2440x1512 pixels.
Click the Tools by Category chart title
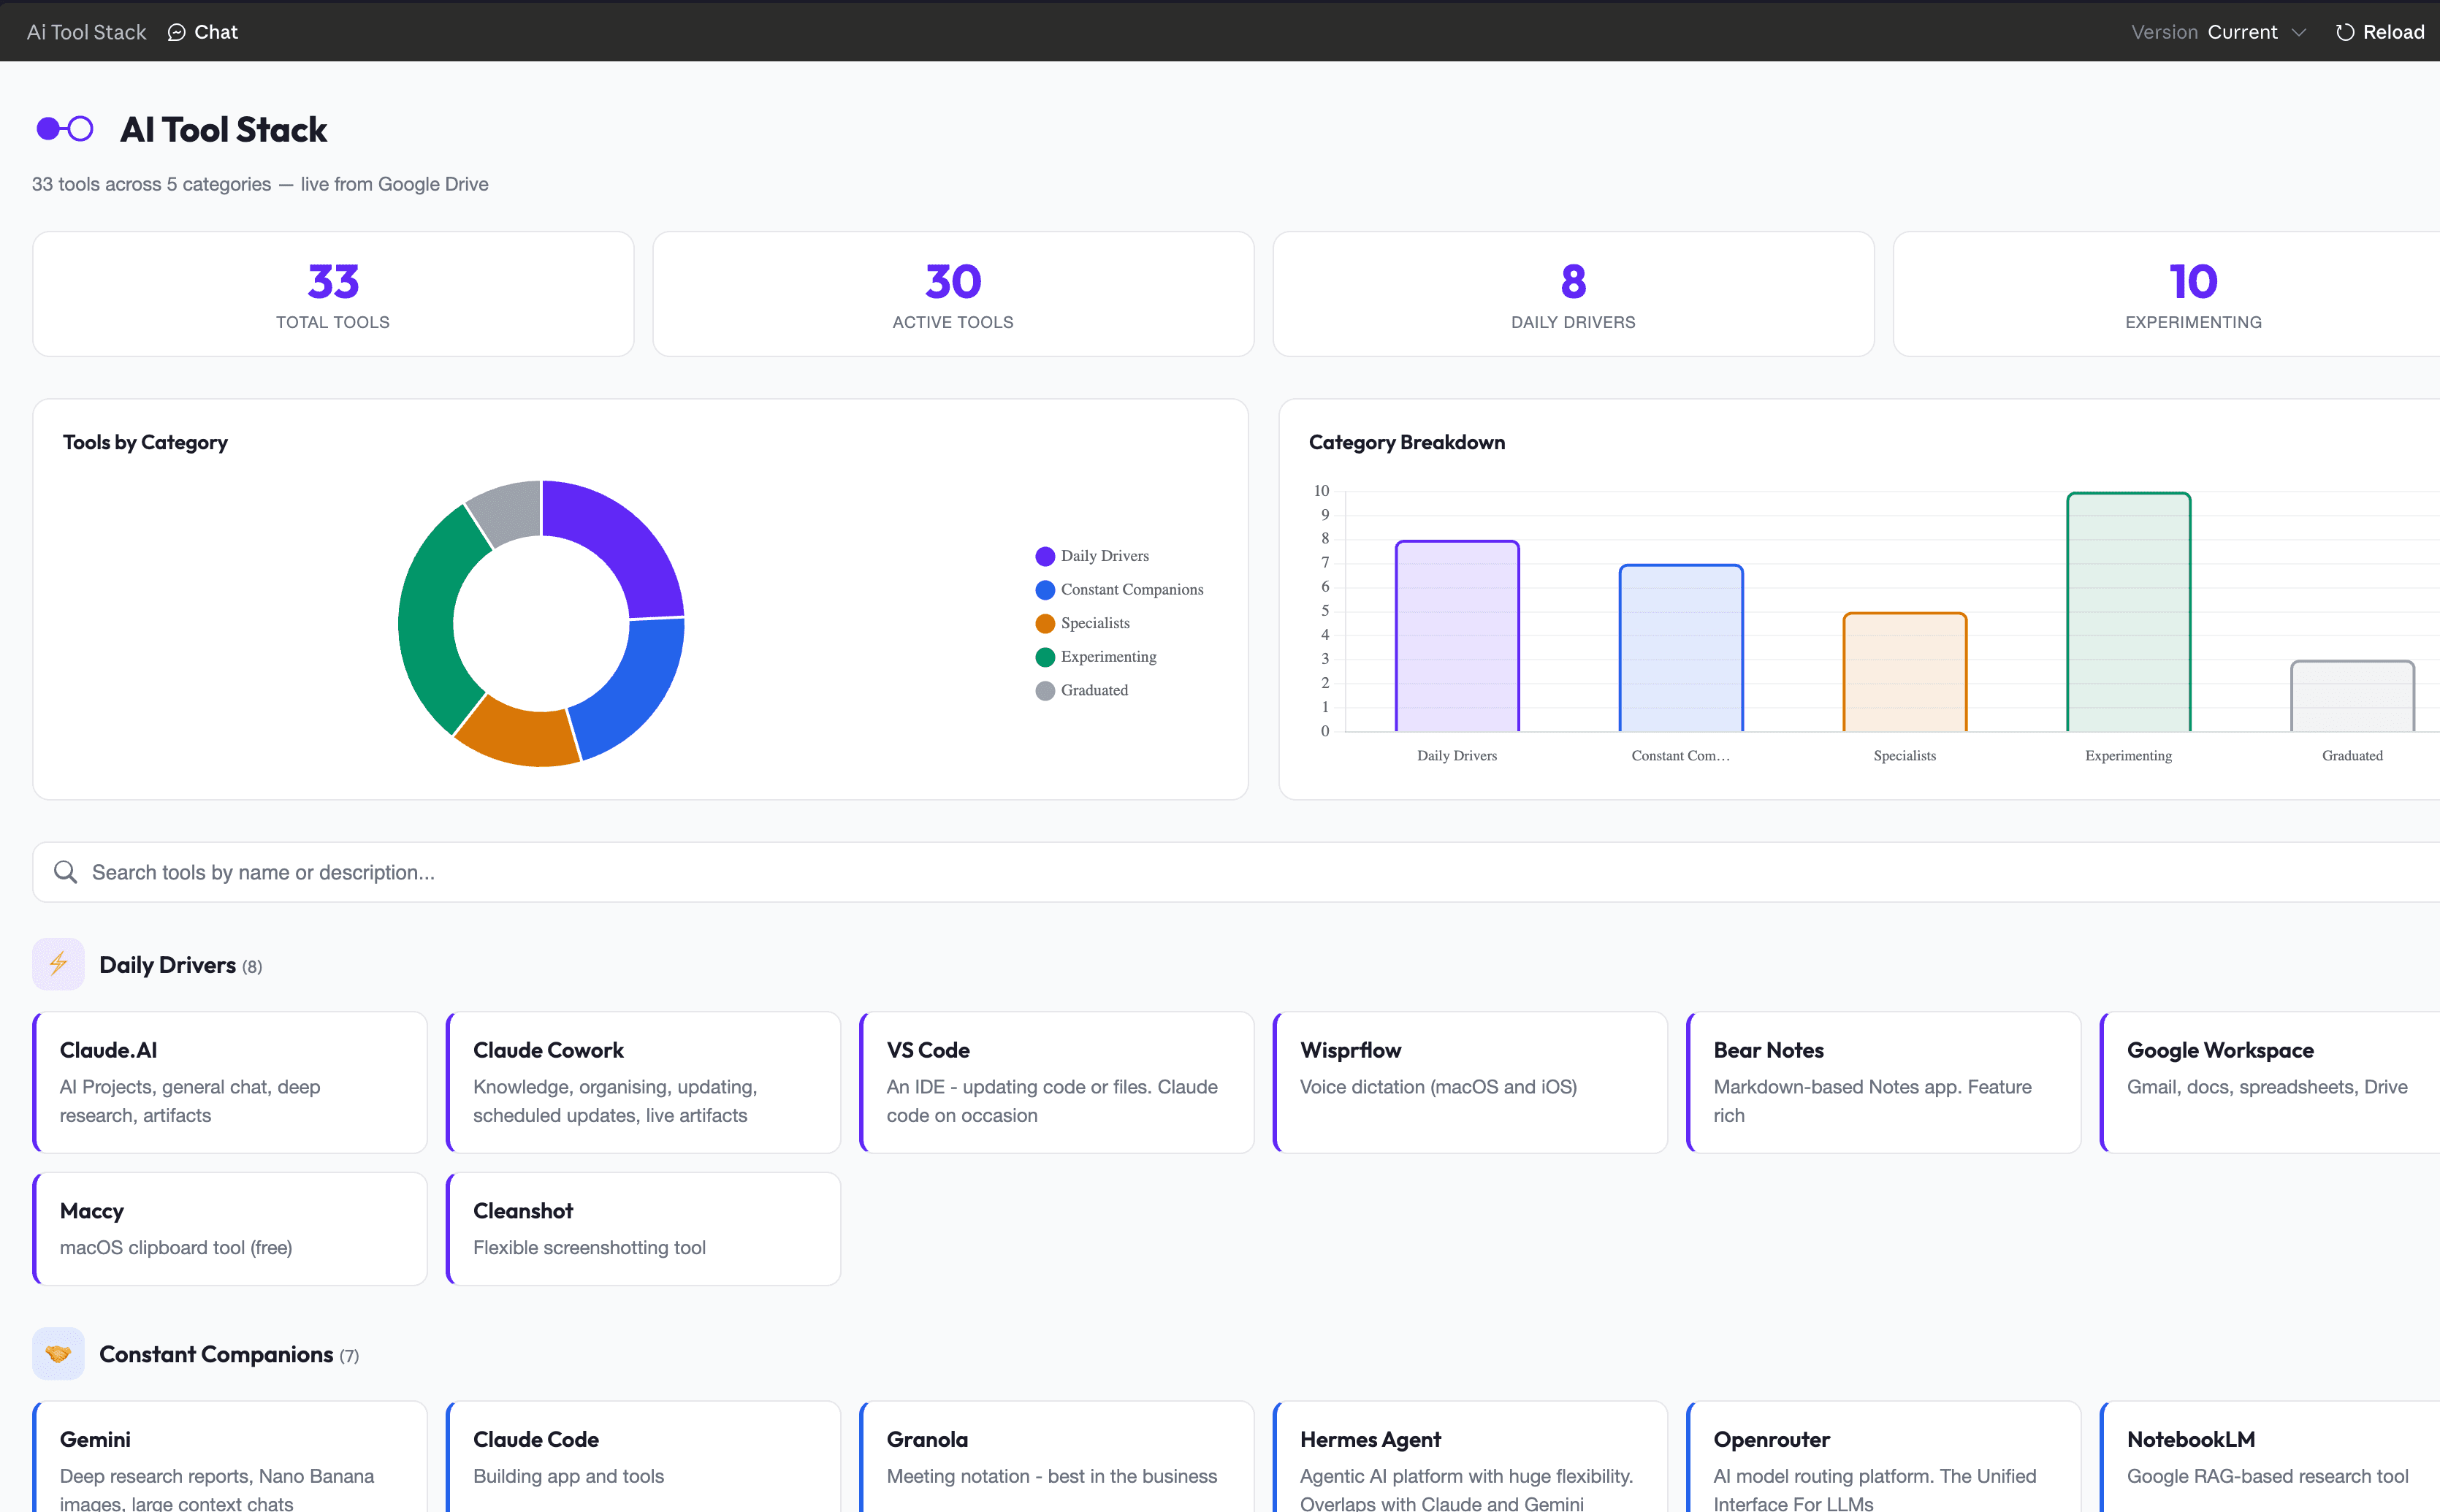[x=145, y=442]
